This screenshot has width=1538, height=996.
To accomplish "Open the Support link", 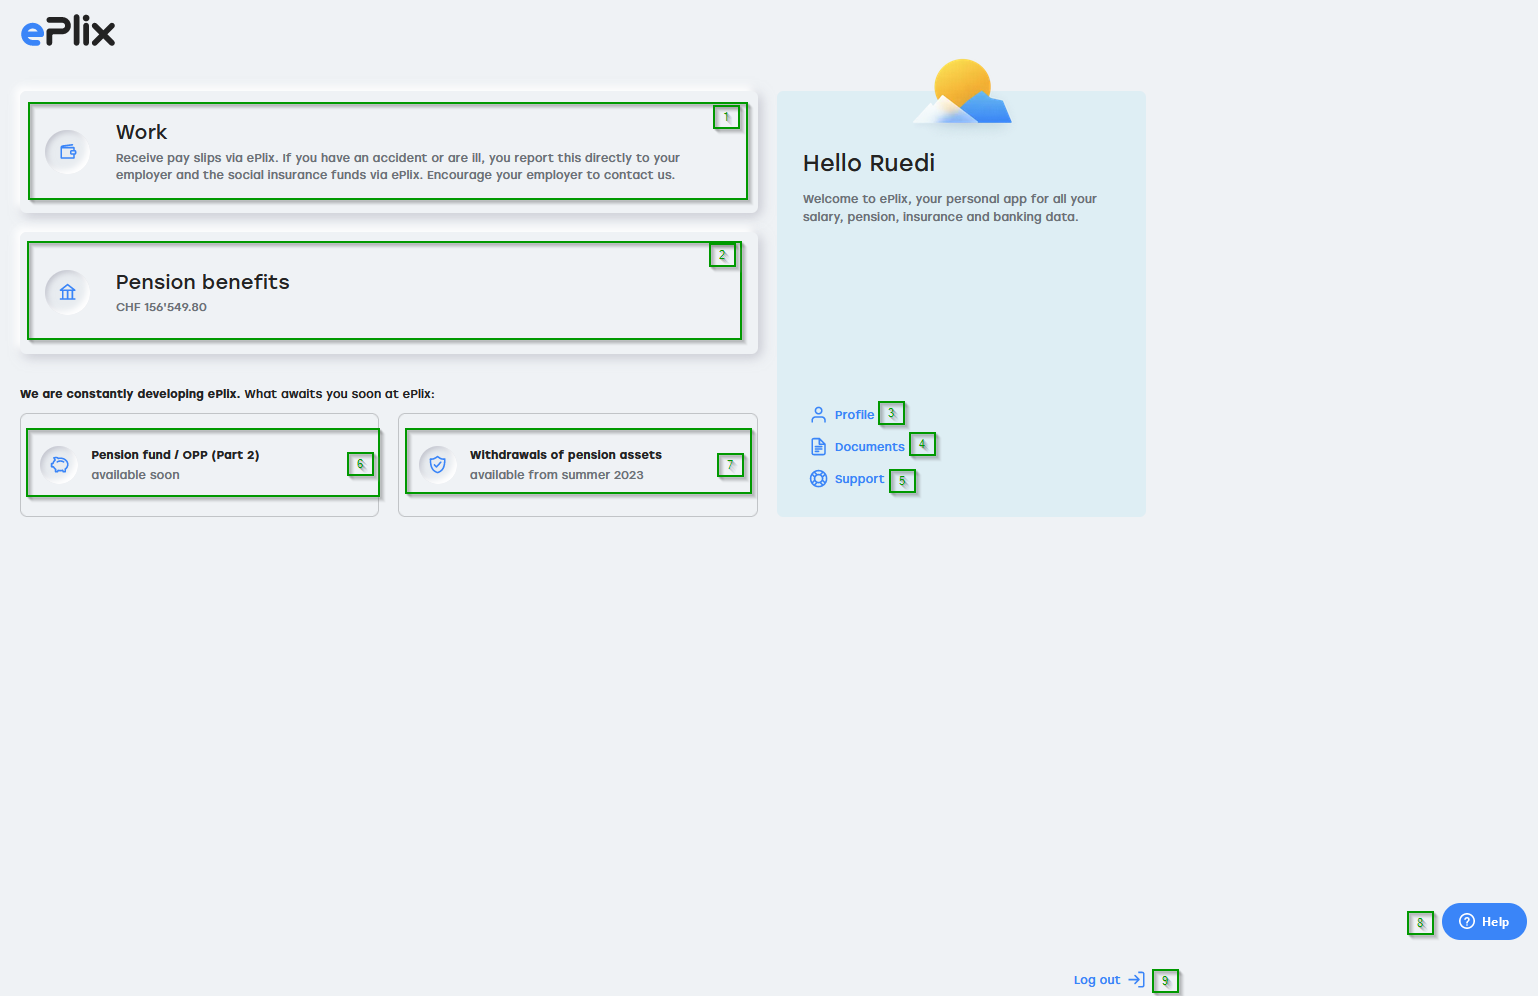I will [859, 479].
